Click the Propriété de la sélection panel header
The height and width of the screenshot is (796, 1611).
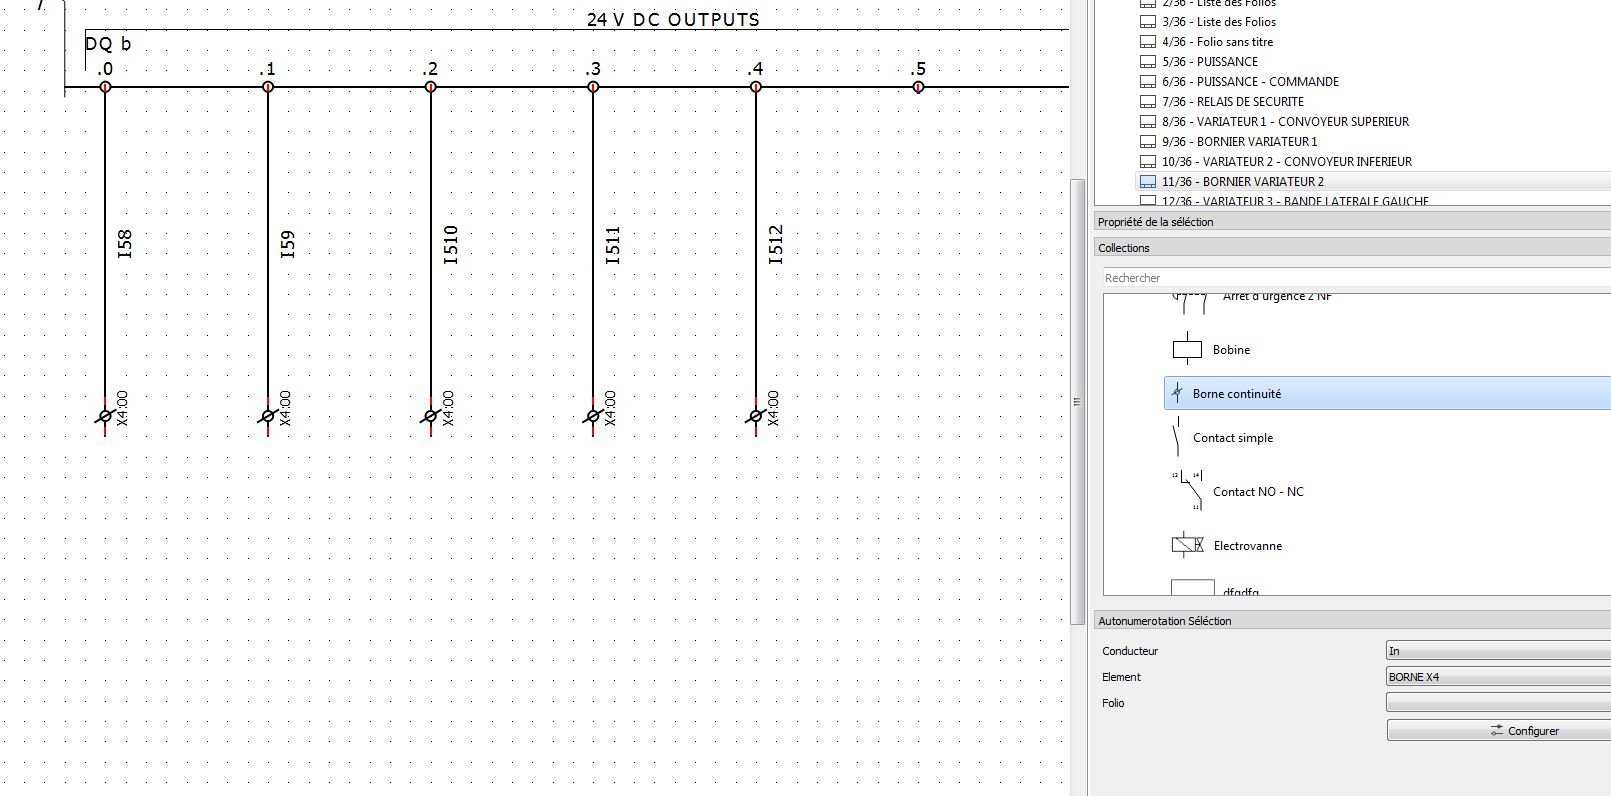[x=1155, y=222]
